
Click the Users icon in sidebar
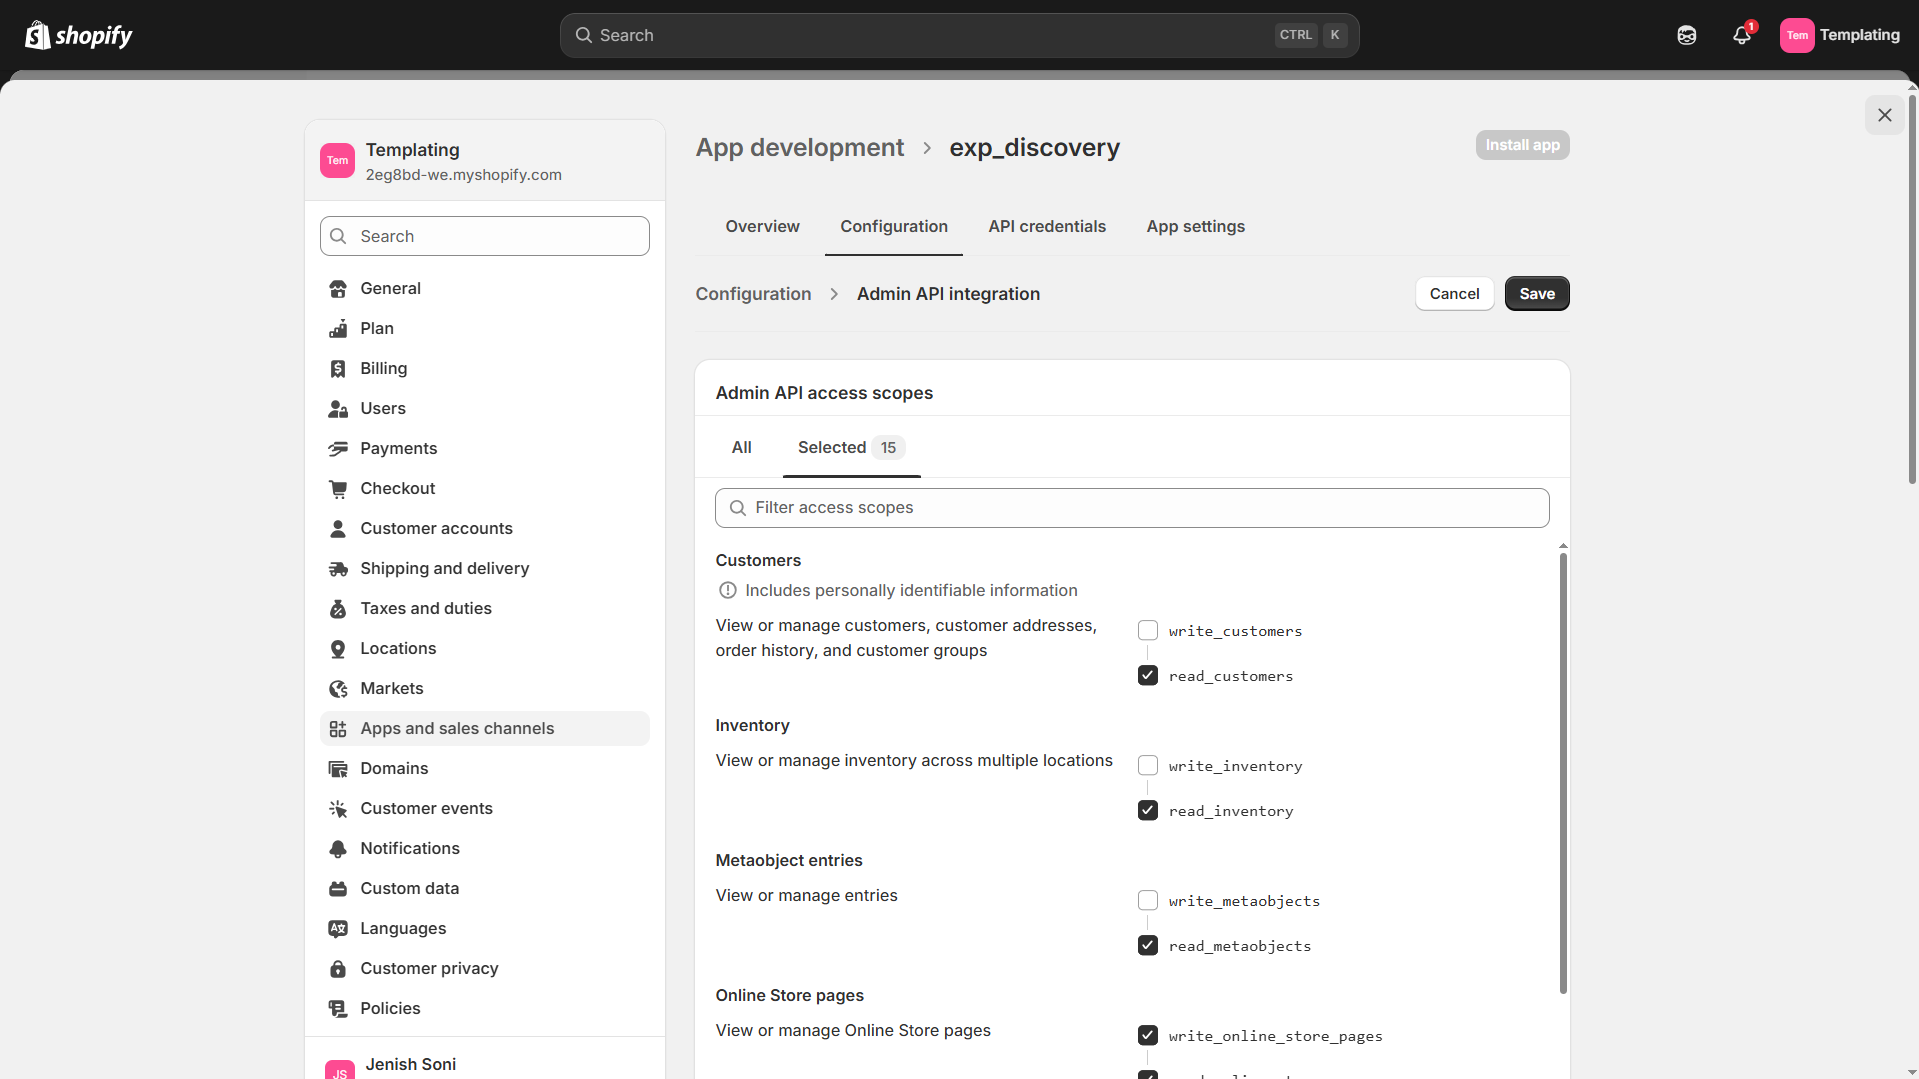pyautogui.click(x=338, y=409)
